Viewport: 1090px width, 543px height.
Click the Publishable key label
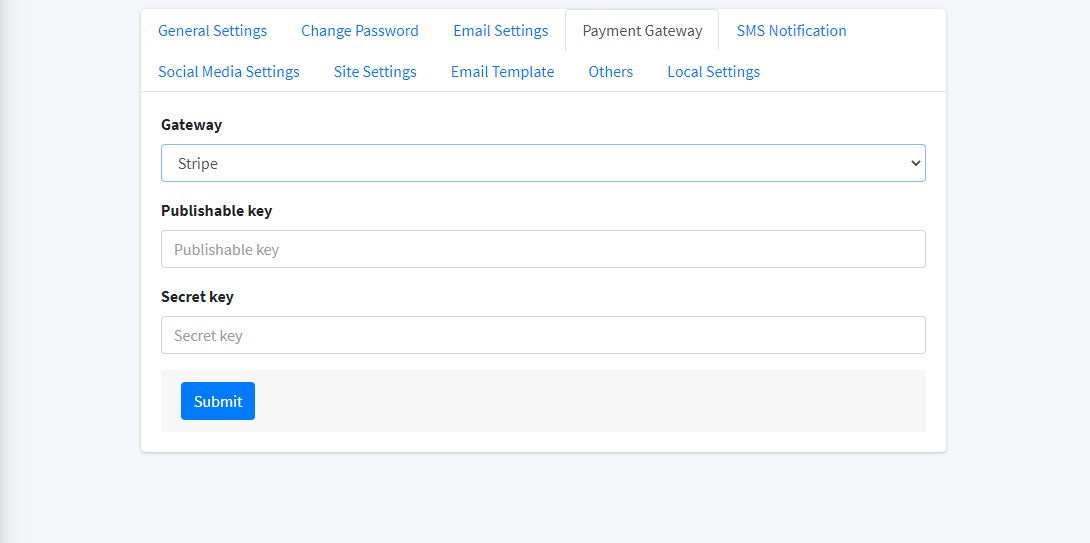216,211
